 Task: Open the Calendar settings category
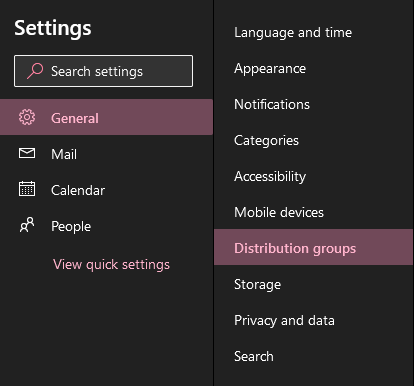[x=106, y=189]
